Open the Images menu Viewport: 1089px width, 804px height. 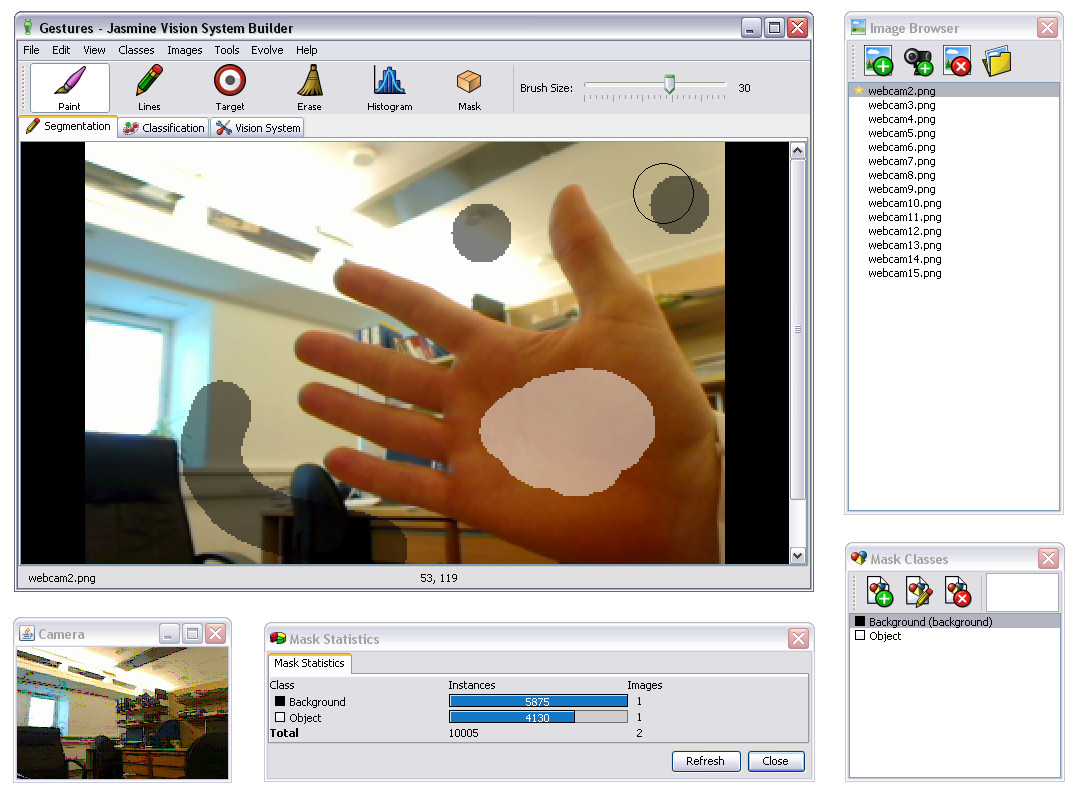185,50
